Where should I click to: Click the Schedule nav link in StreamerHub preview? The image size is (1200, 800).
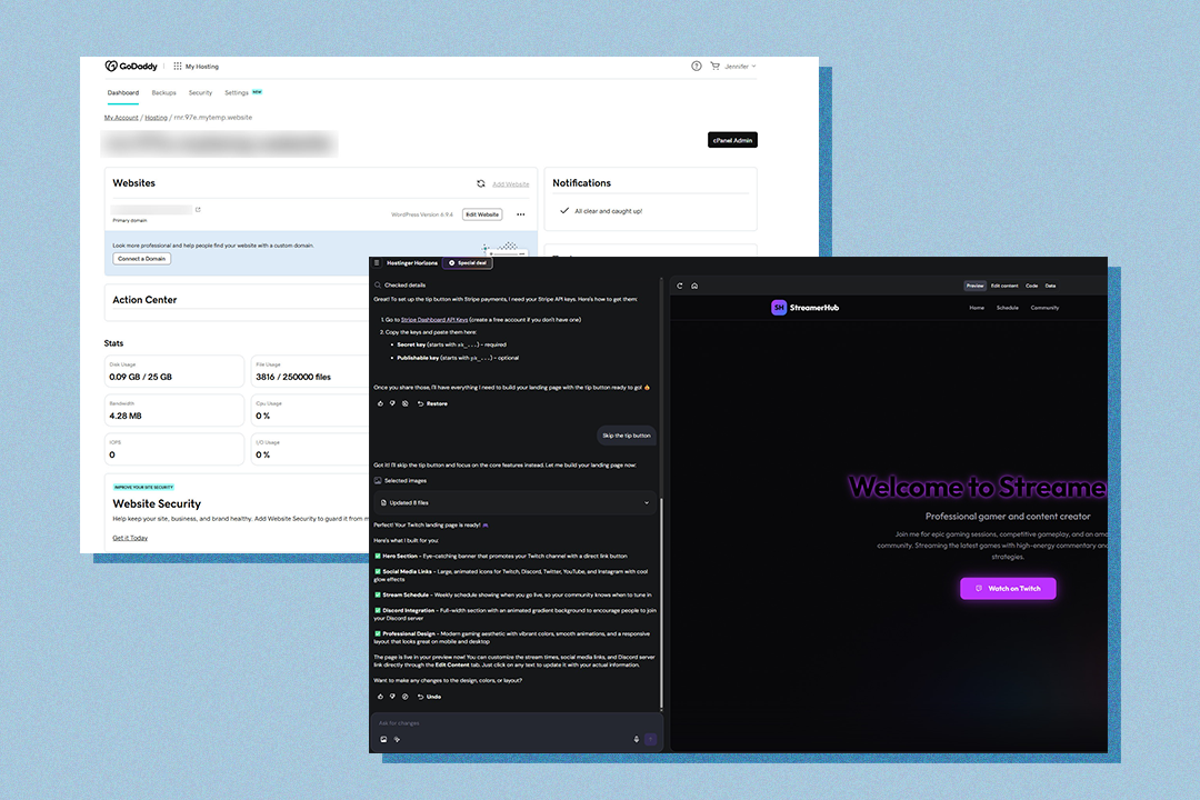[1007, 308]
